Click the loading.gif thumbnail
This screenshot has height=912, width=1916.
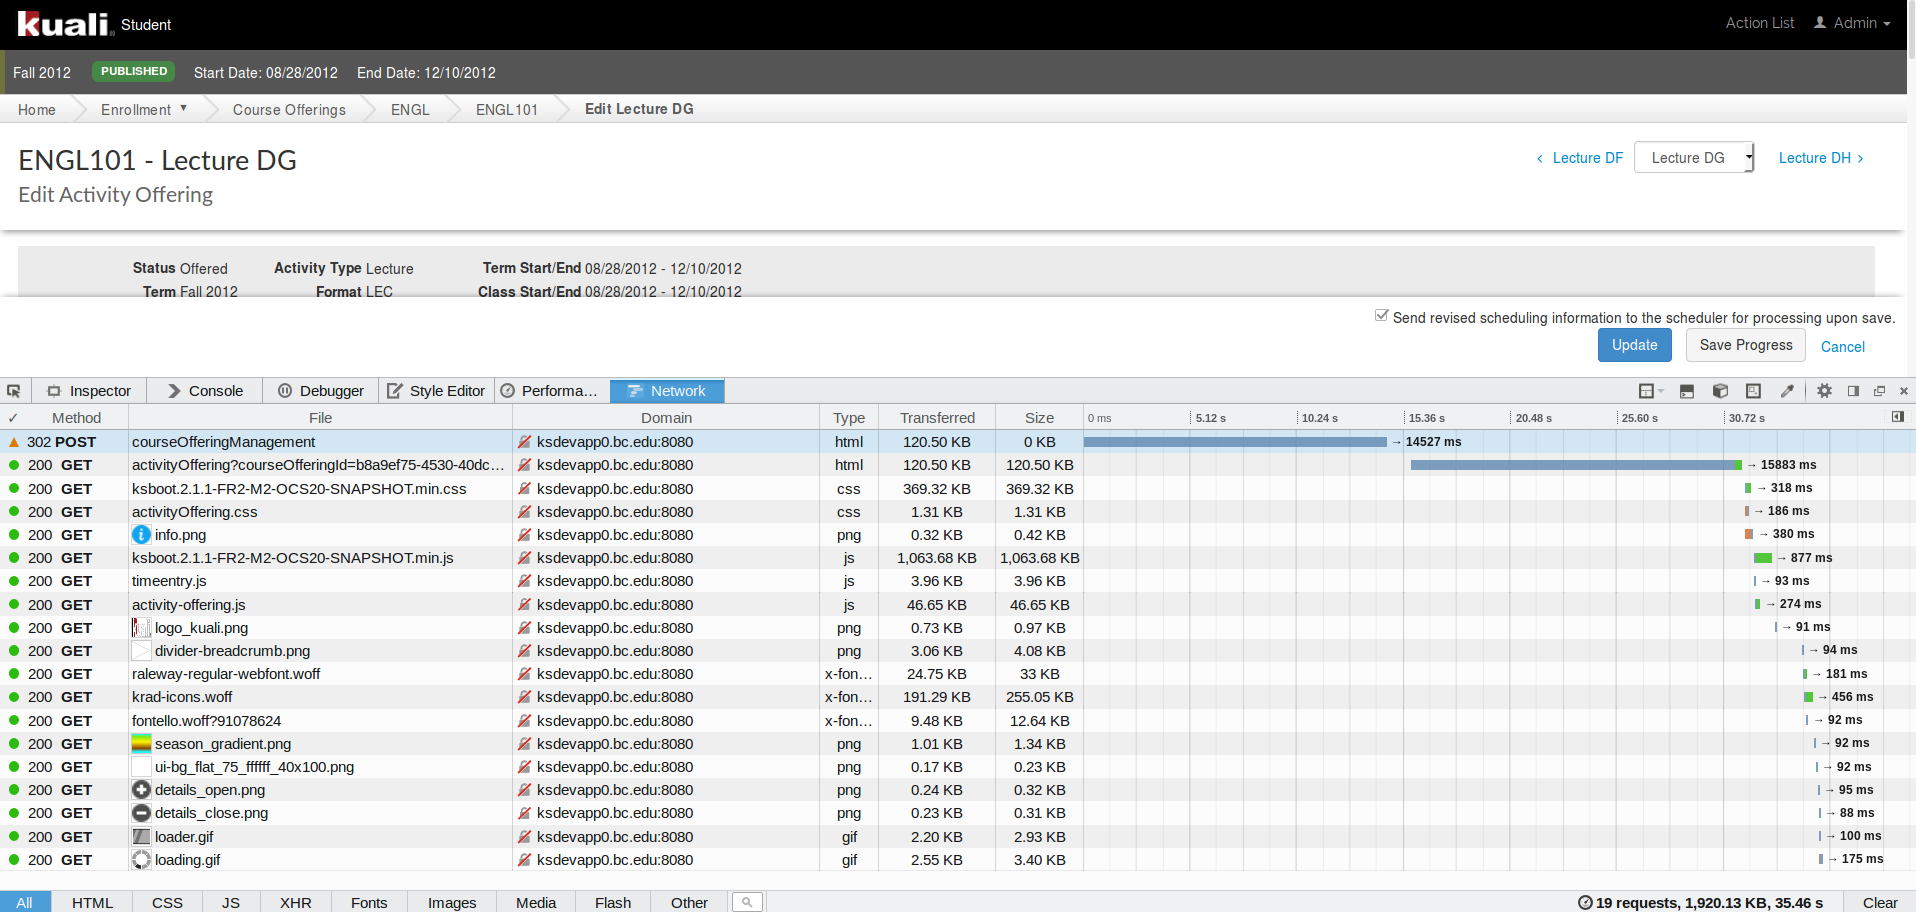point(142,860)
